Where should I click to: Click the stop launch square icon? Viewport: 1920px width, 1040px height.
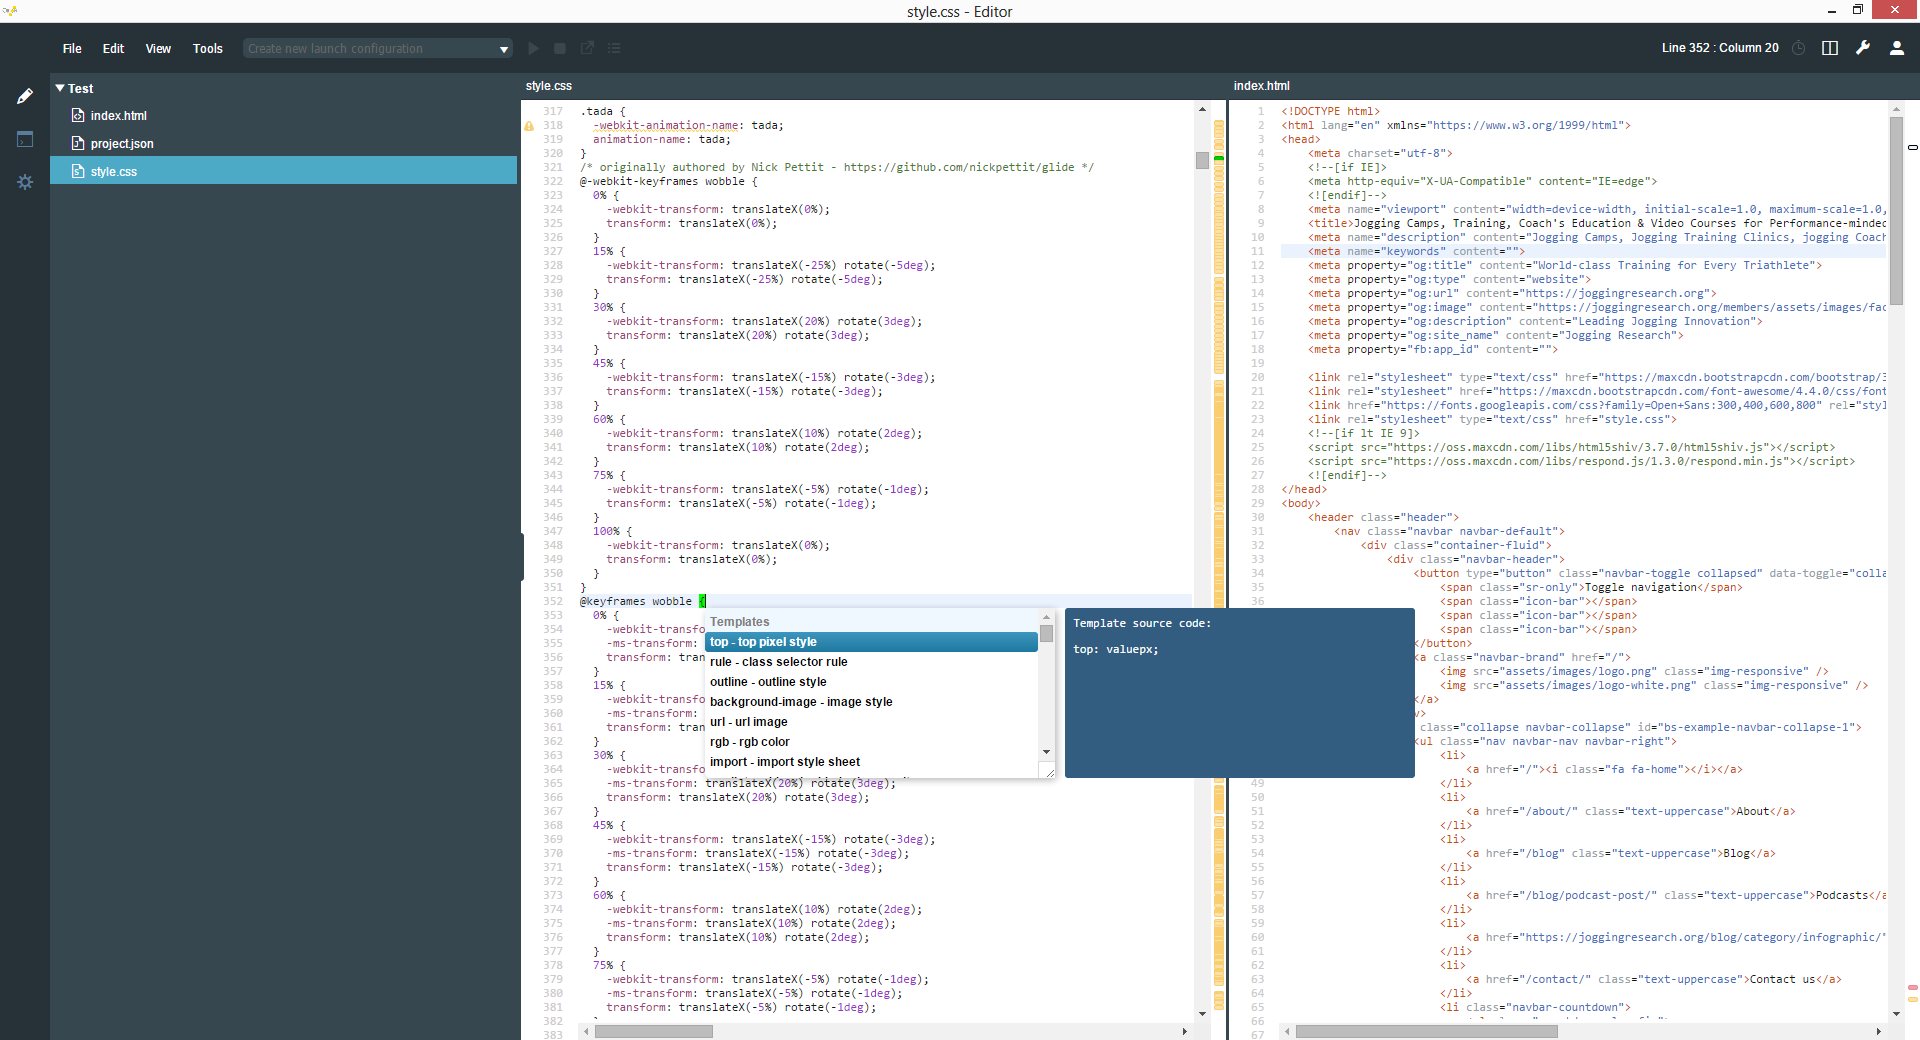[560, 48]
